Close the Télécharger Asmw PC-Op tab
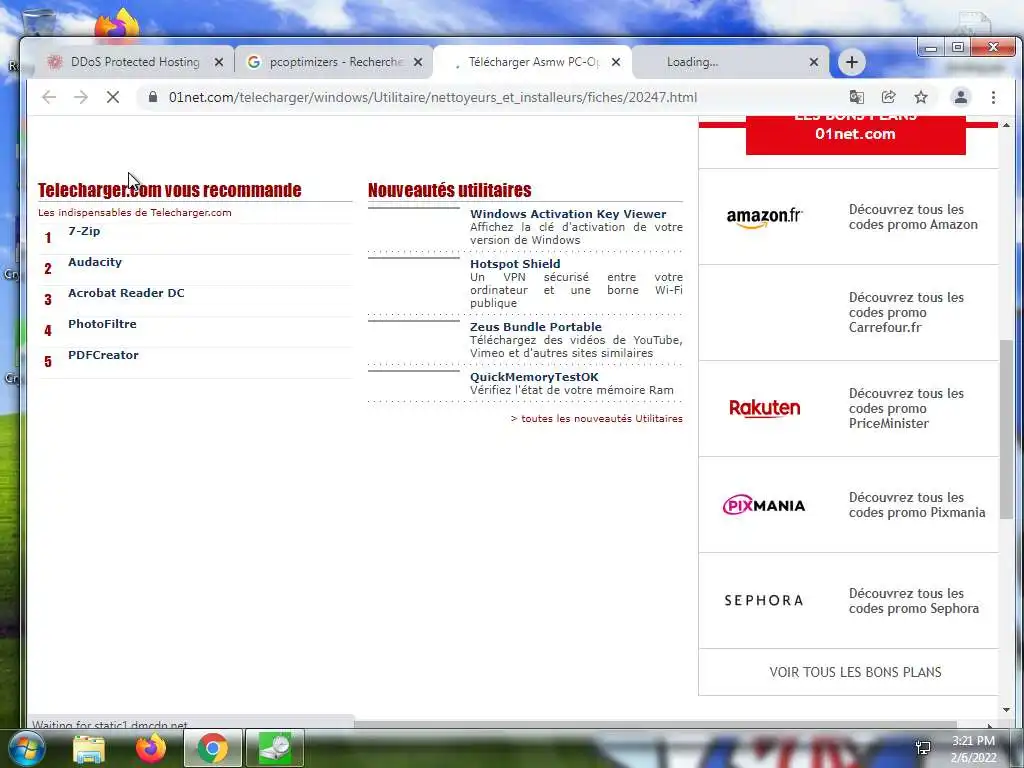Viewport: 1024px width, 768px height. point(616,62)
